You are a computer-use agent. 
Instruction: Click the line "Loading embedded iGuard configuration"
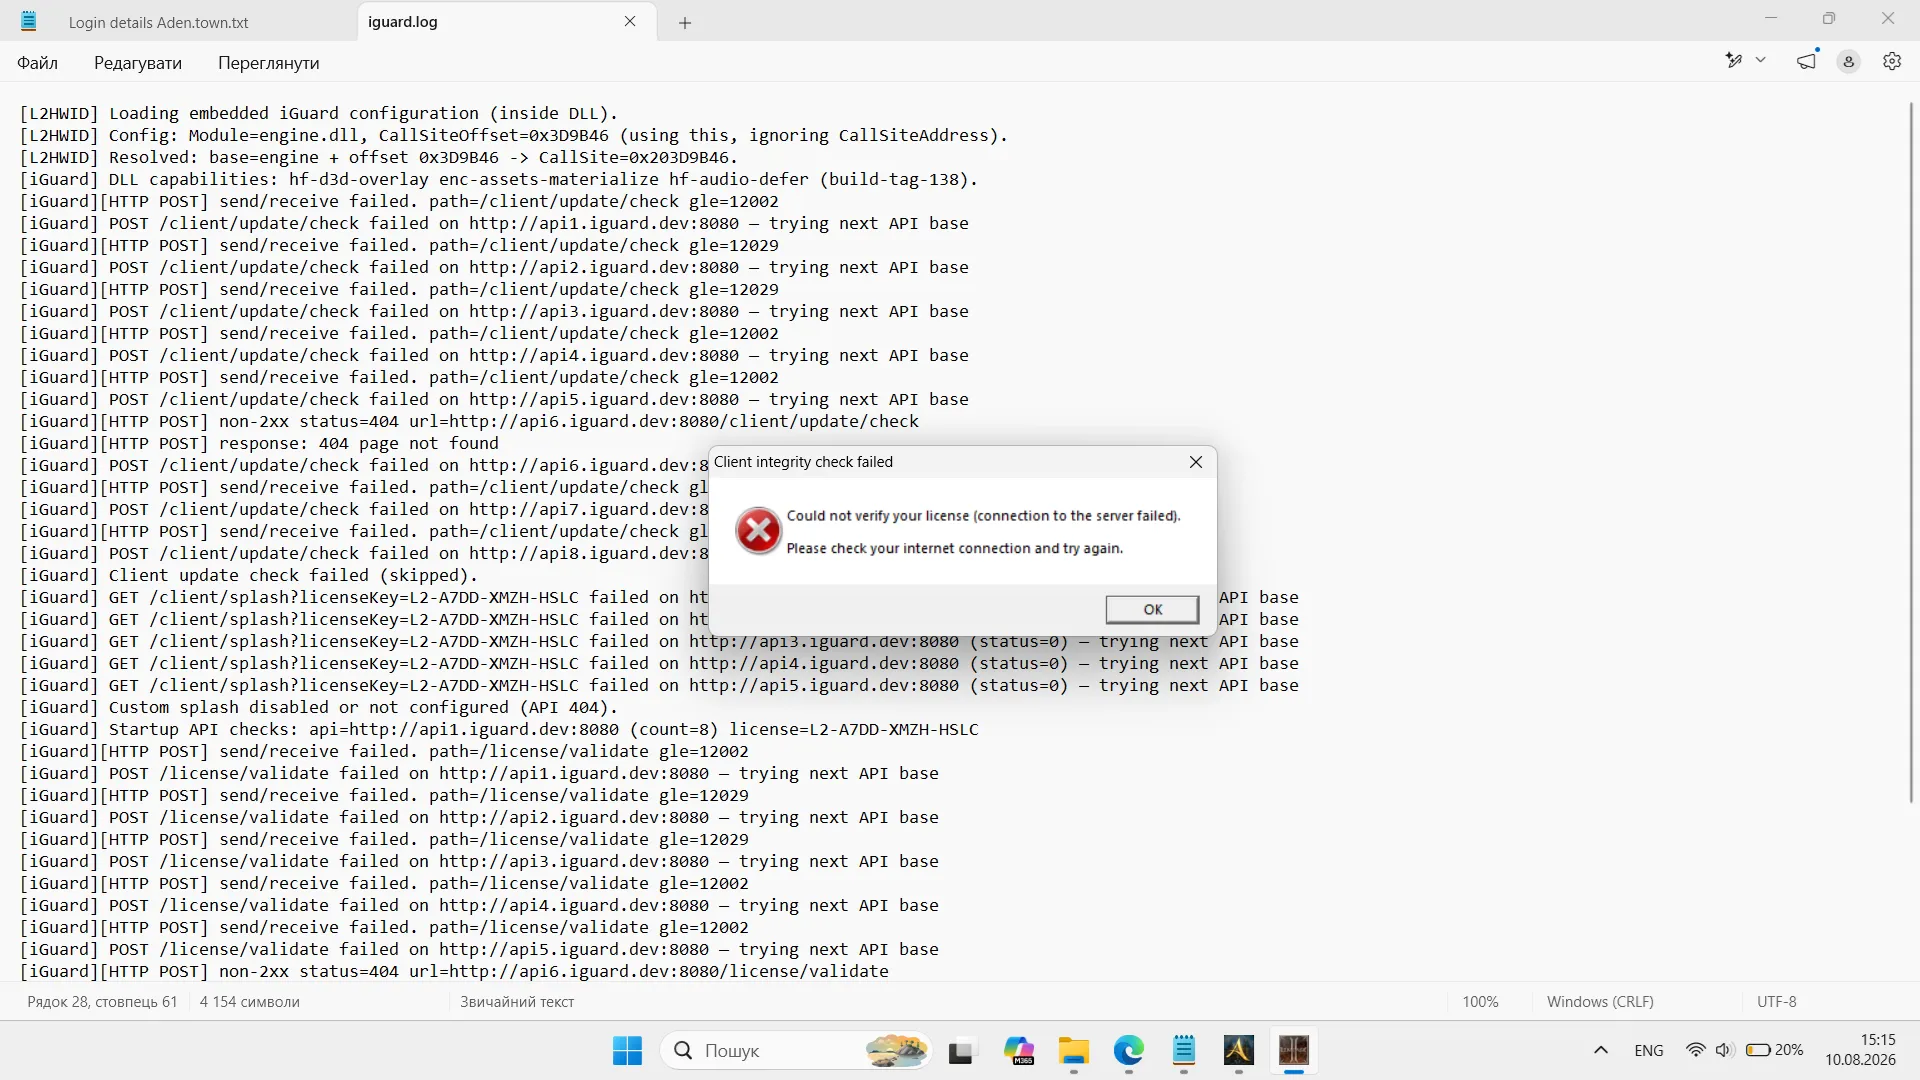[x=319, y=114]
